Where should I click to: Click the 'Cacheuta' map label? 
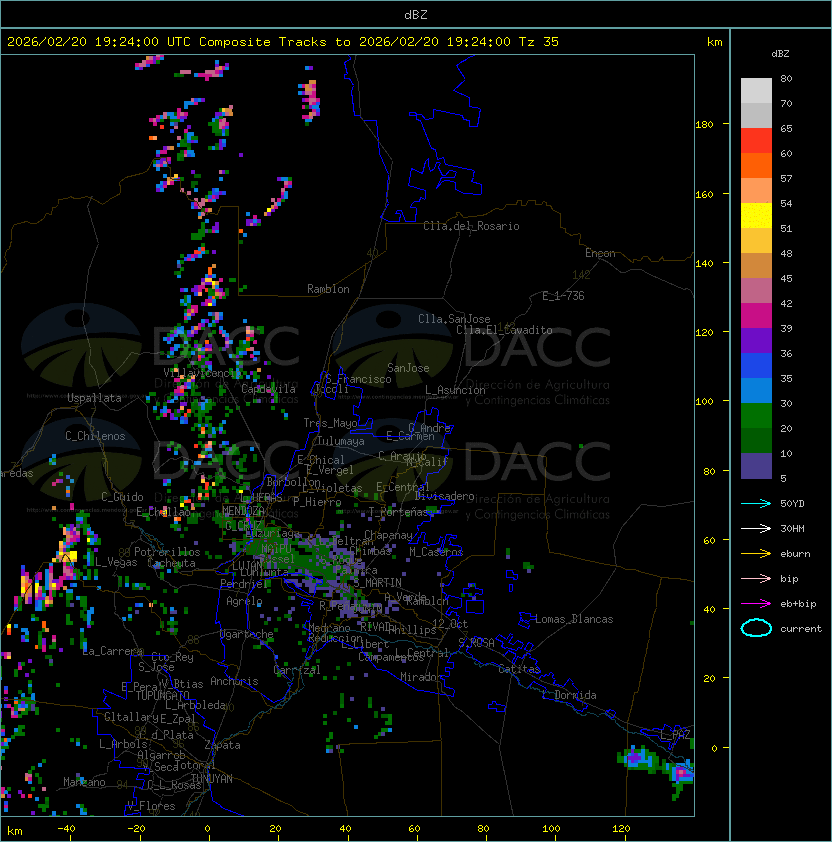pyautogui.click(x=171, y=563)
